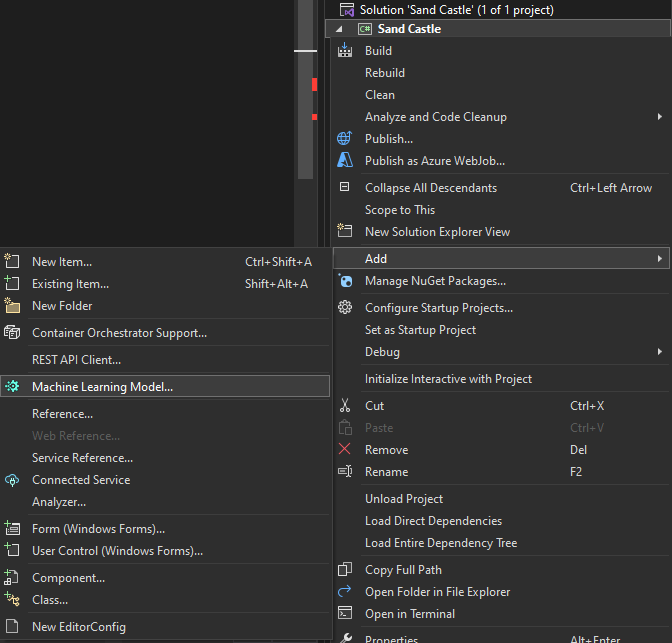This screenshot has width=672, height=643.
Task: Click the Component icon
Action: [x=11, y=577]
